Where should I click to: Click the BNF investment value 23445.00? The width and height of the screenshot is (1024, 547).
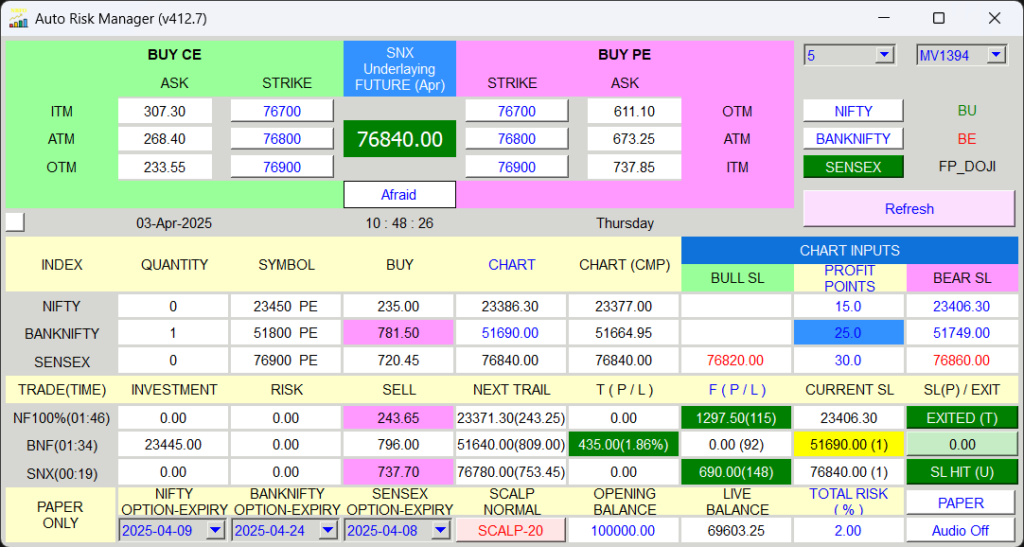pyautogui.click(x=173, y=445)
